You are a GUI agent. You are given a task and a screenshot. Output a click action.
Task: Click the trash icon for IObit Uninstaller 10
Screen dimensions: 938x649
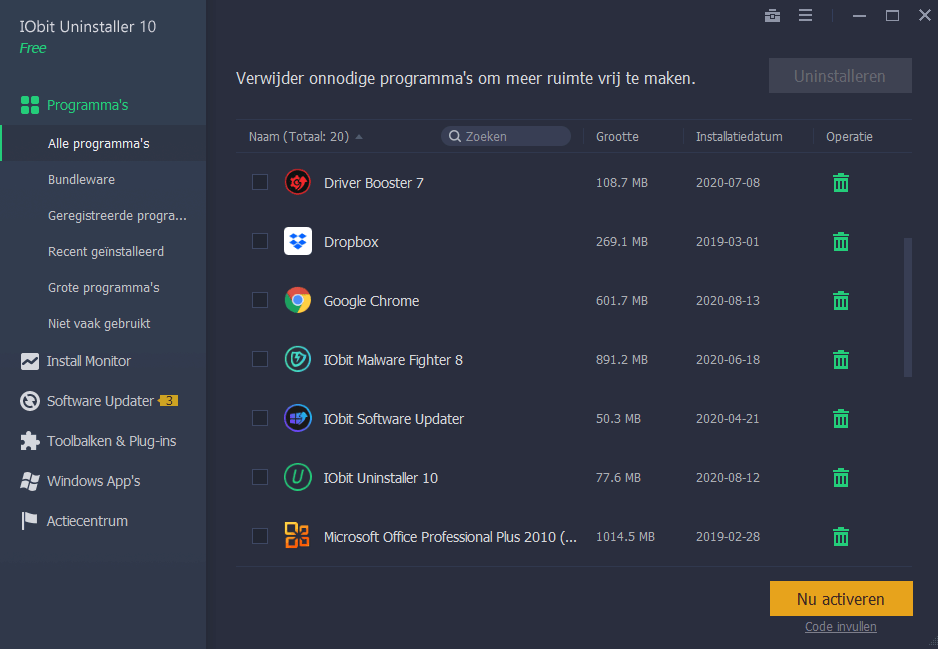[840, 477]
